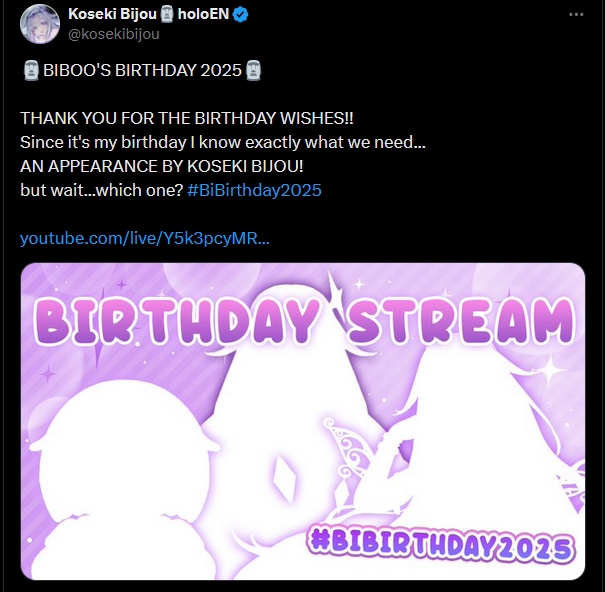This screenshot has height=592, width=605.
Task: Open the youtube.com/live stream link
Action: tap(145, 238)
